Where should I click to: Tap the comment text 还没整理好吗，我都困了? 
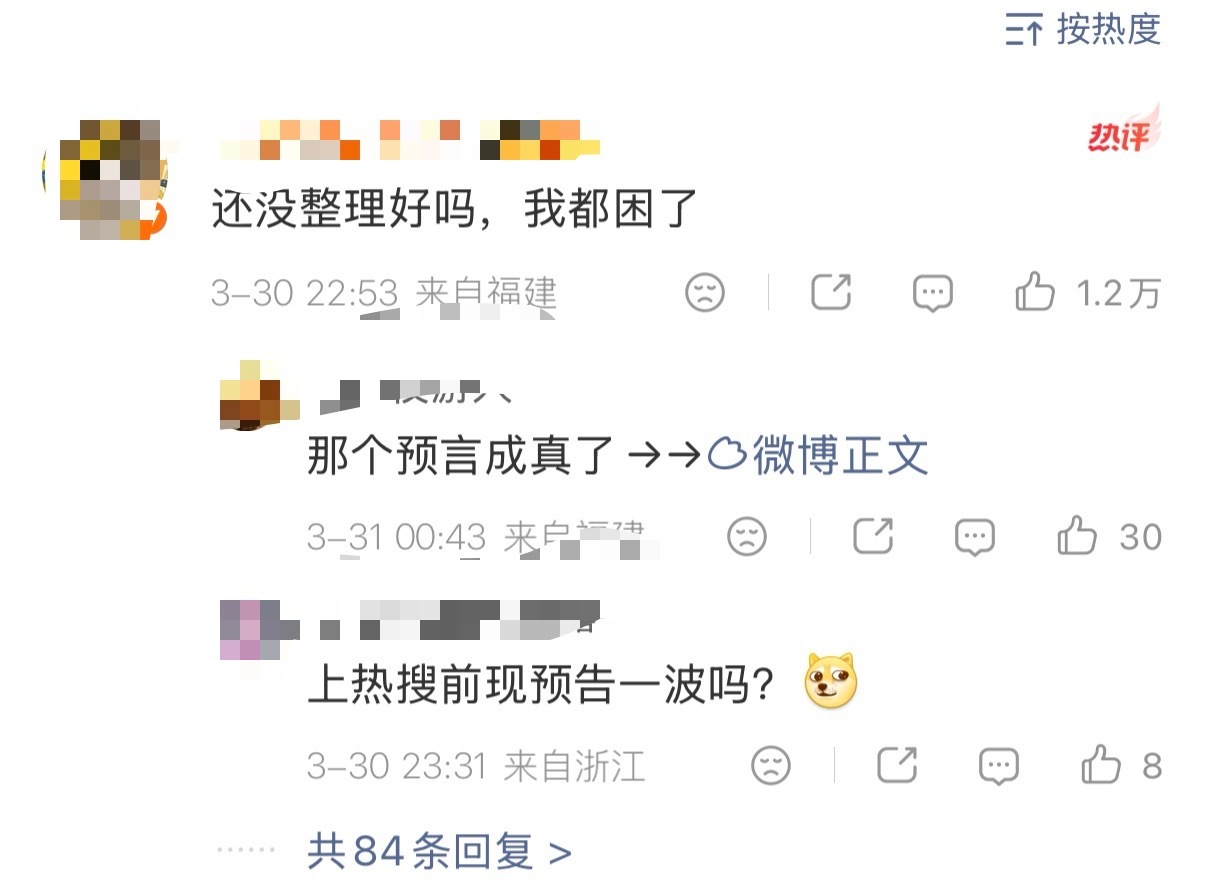click(x=454, y=210)
